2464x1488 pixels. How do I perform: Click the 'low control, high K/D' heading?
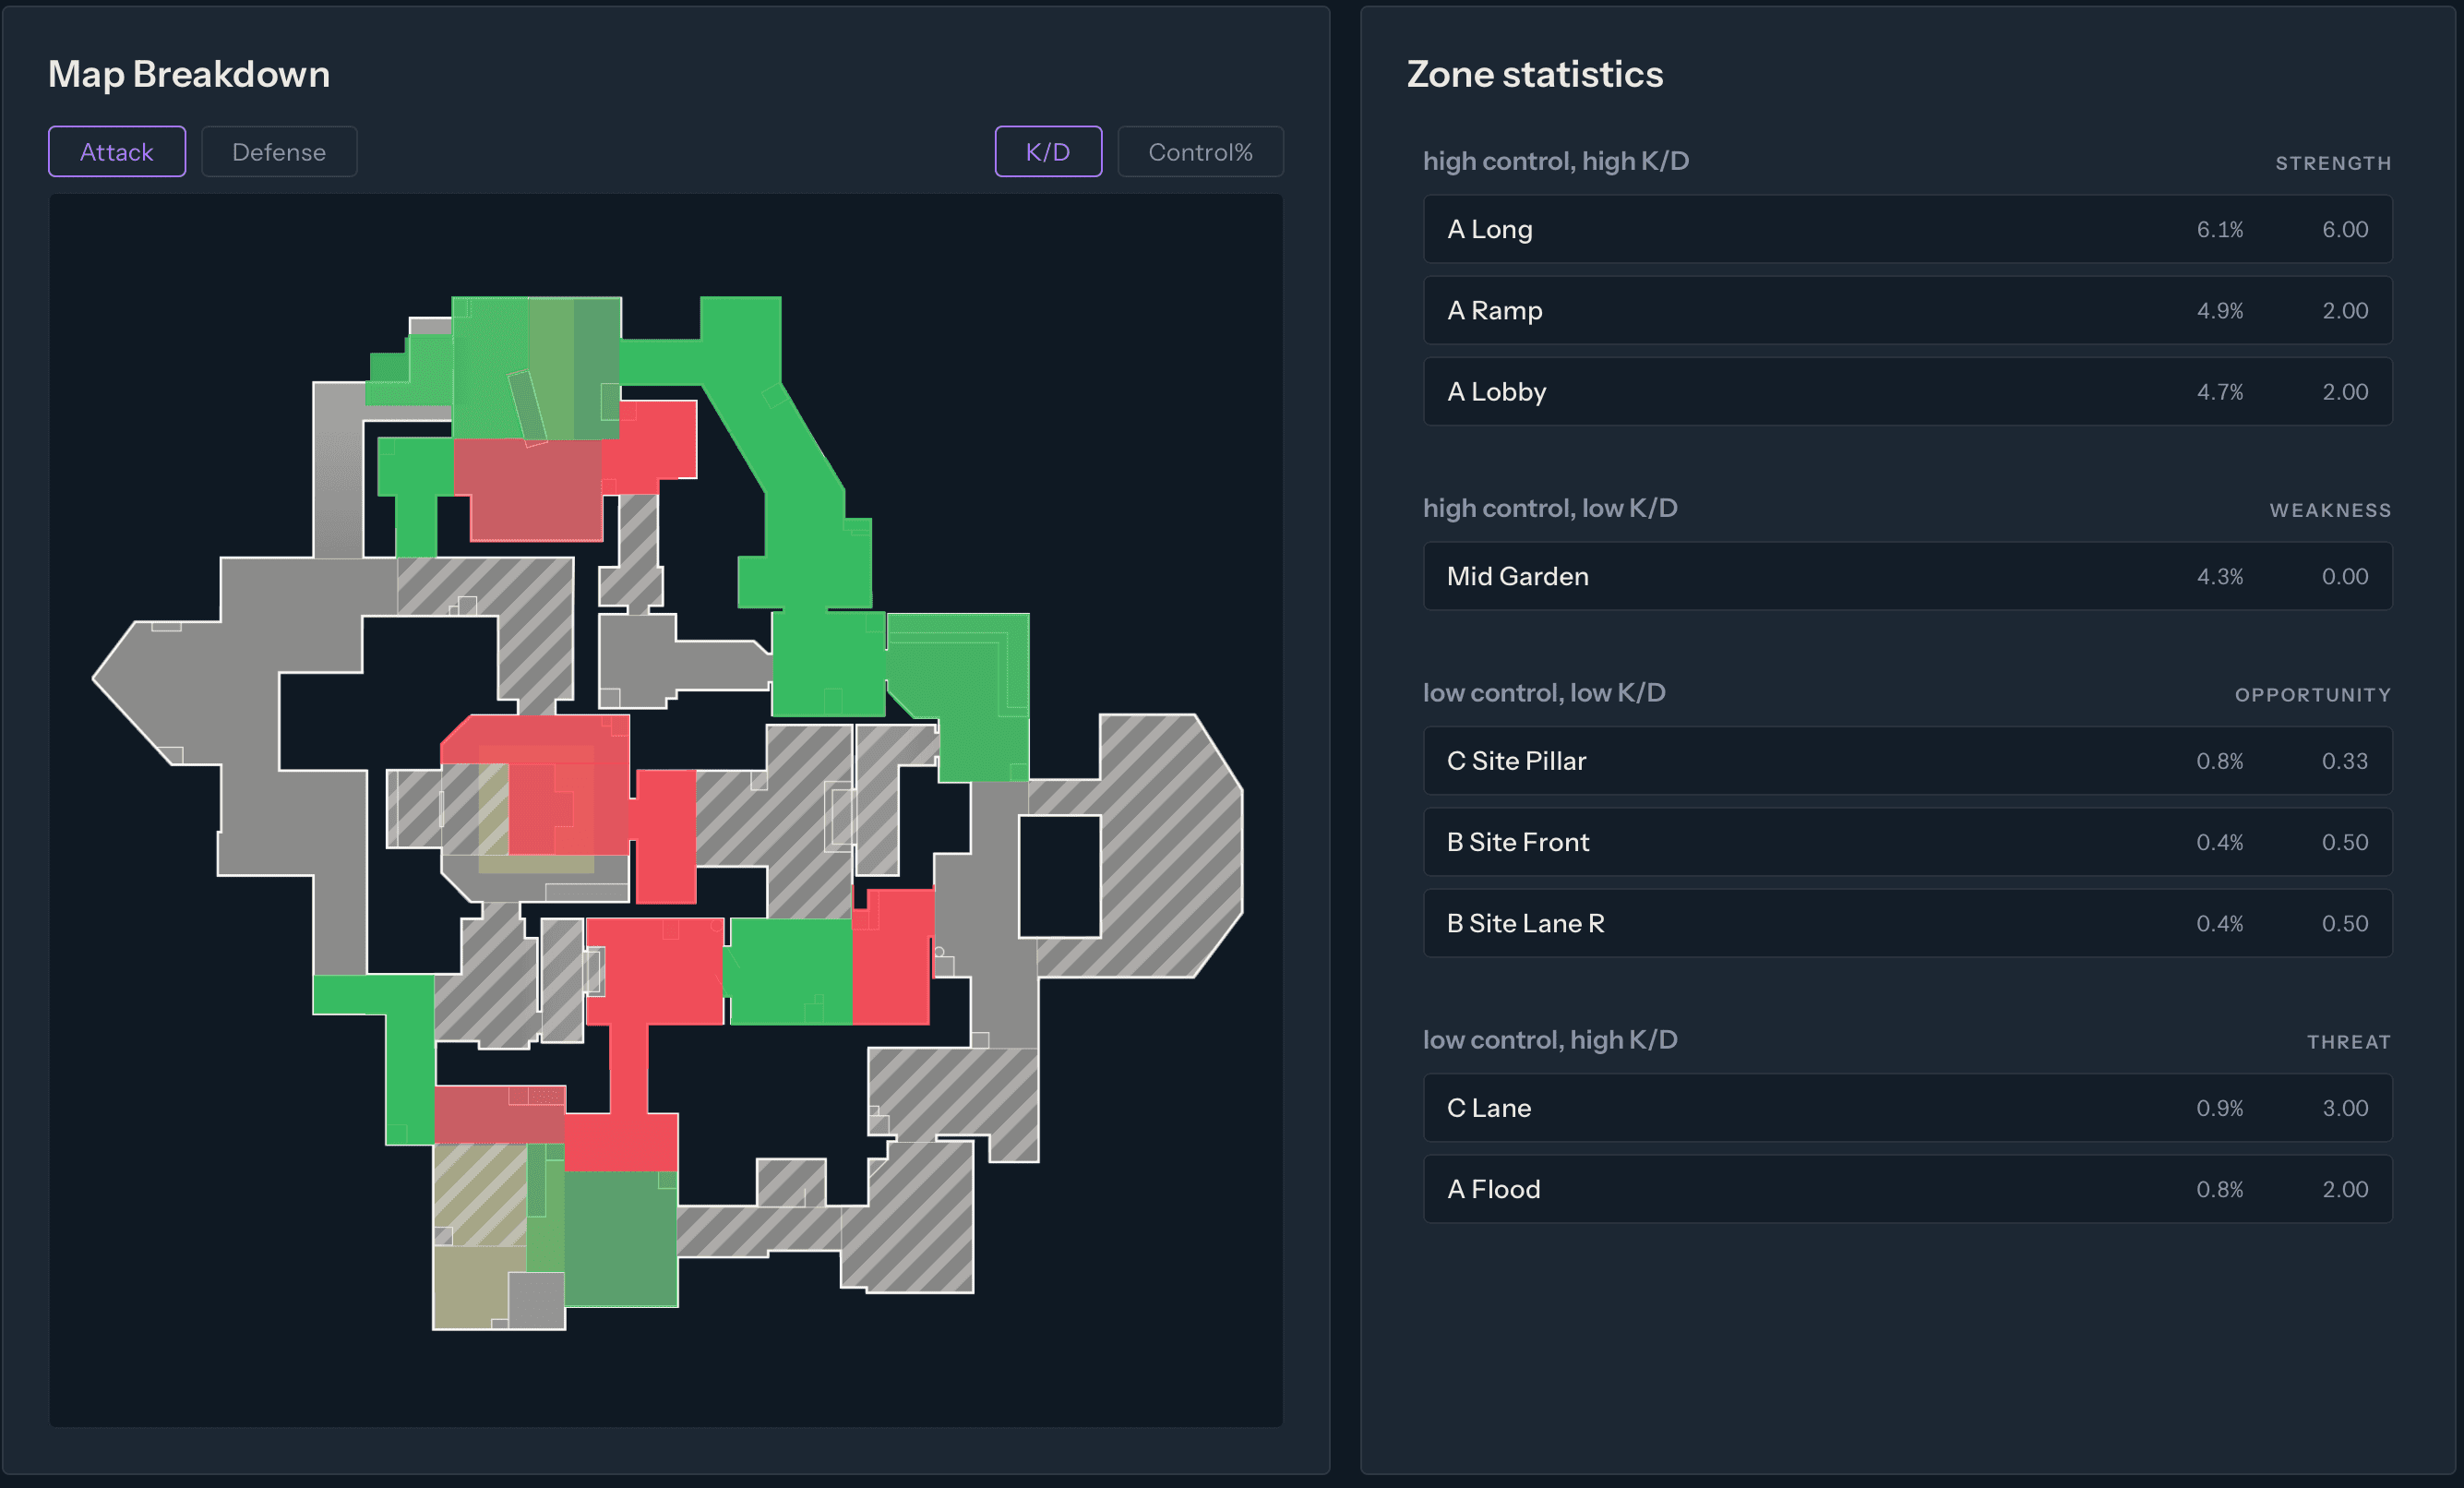[1550, 1040]
